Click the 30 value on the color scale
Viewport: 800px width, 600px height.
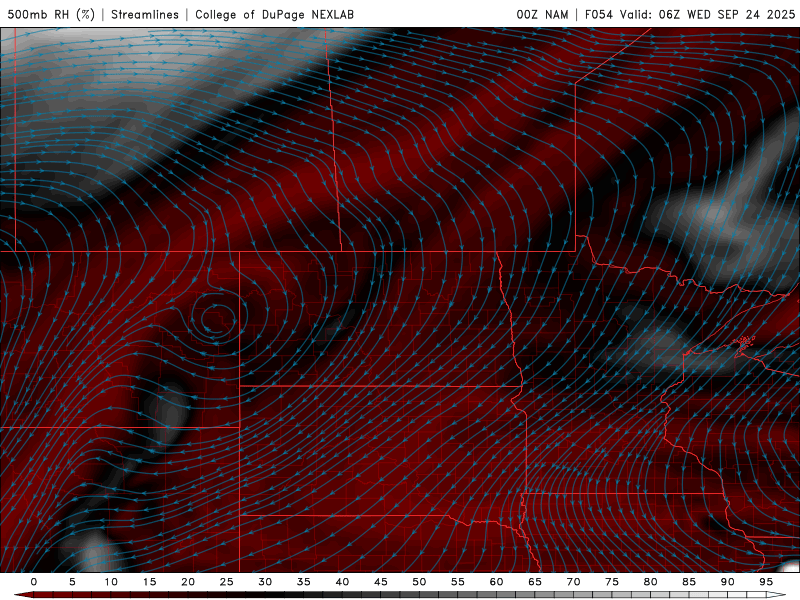[265, 582]
